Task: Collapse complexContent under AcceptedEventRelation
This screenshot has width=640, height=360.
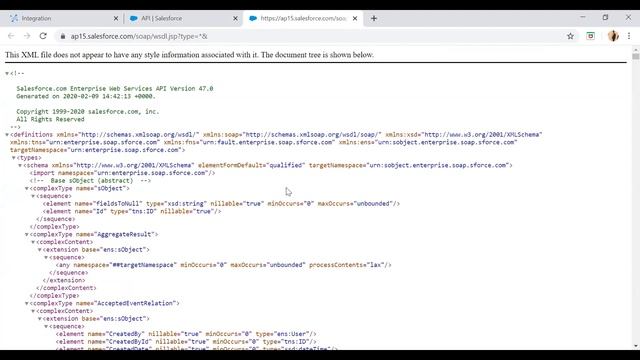Action: coord(33,311)
